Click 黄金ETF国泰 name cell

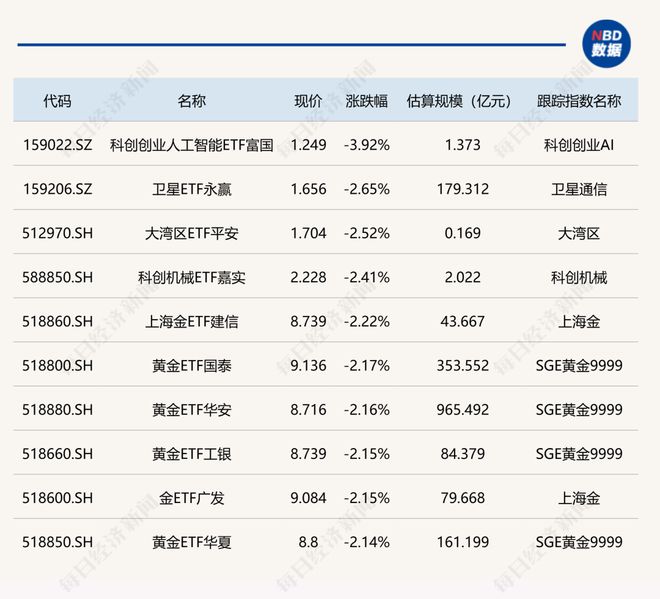pyautogui.click(x=192, y=365)
